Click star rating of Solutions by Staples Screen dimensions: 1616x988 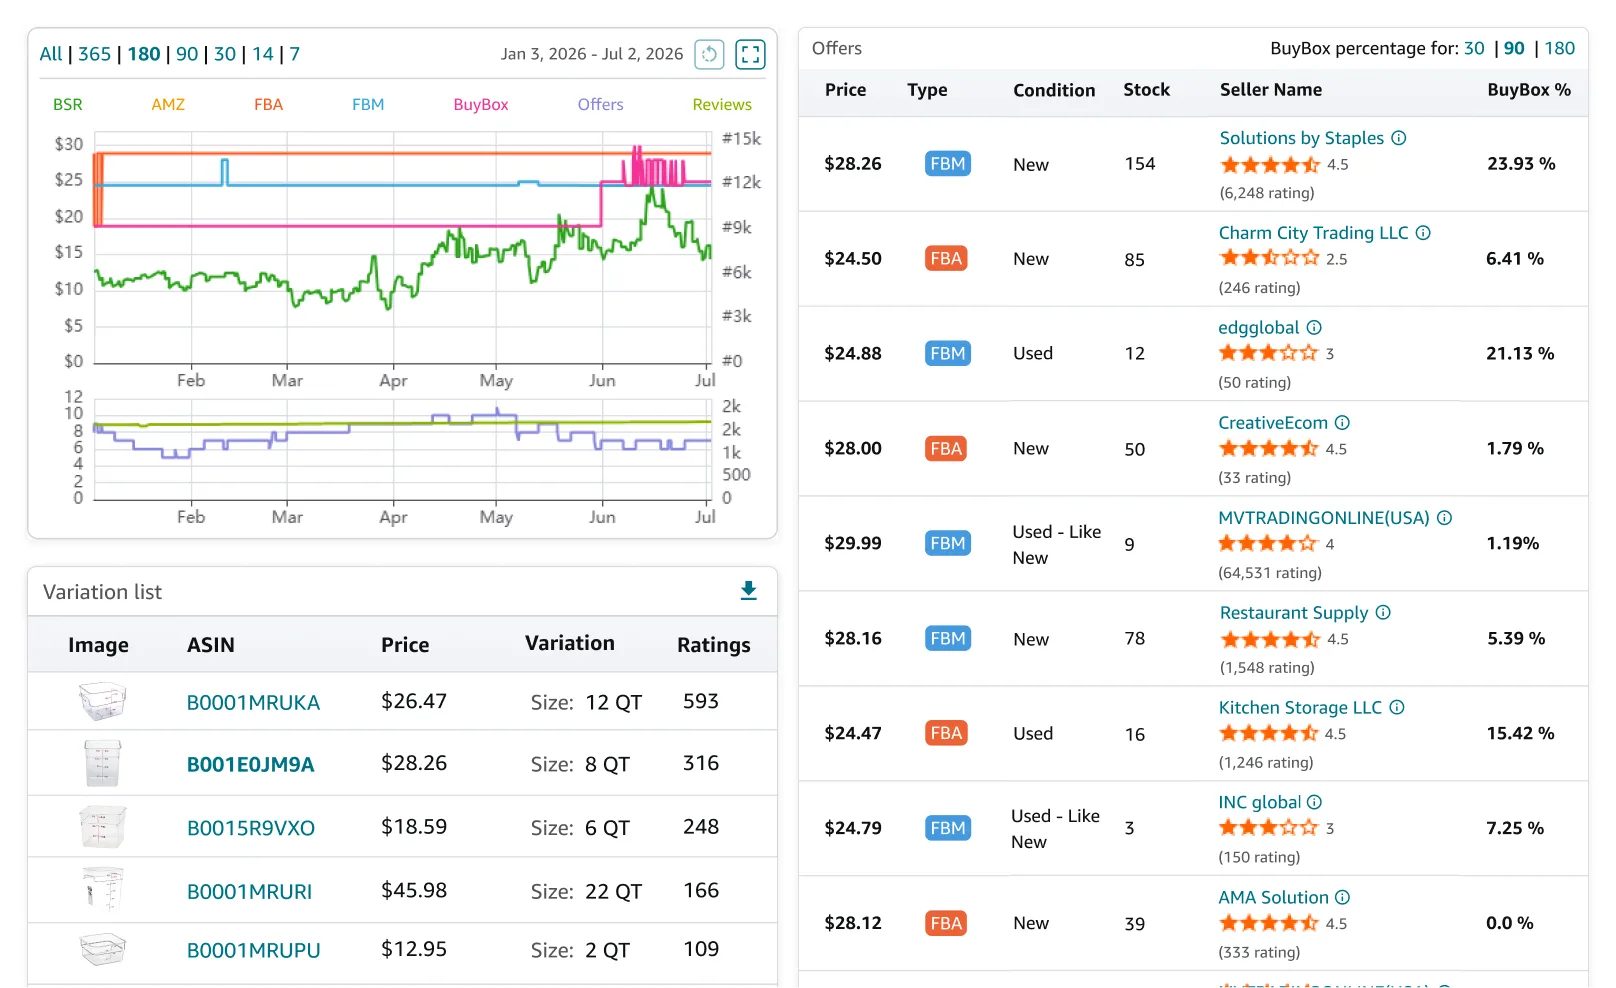click(1270, 165)
